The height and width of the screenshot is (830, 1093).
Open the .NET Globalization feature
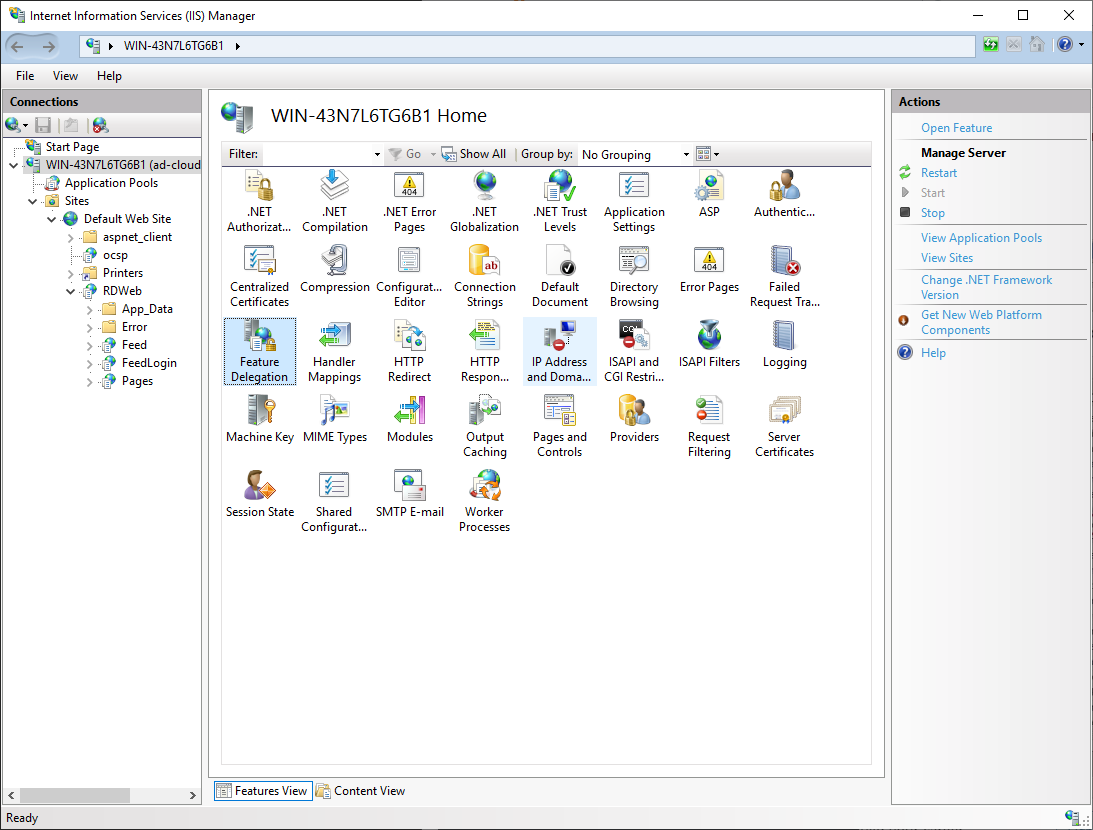[484, 201]
